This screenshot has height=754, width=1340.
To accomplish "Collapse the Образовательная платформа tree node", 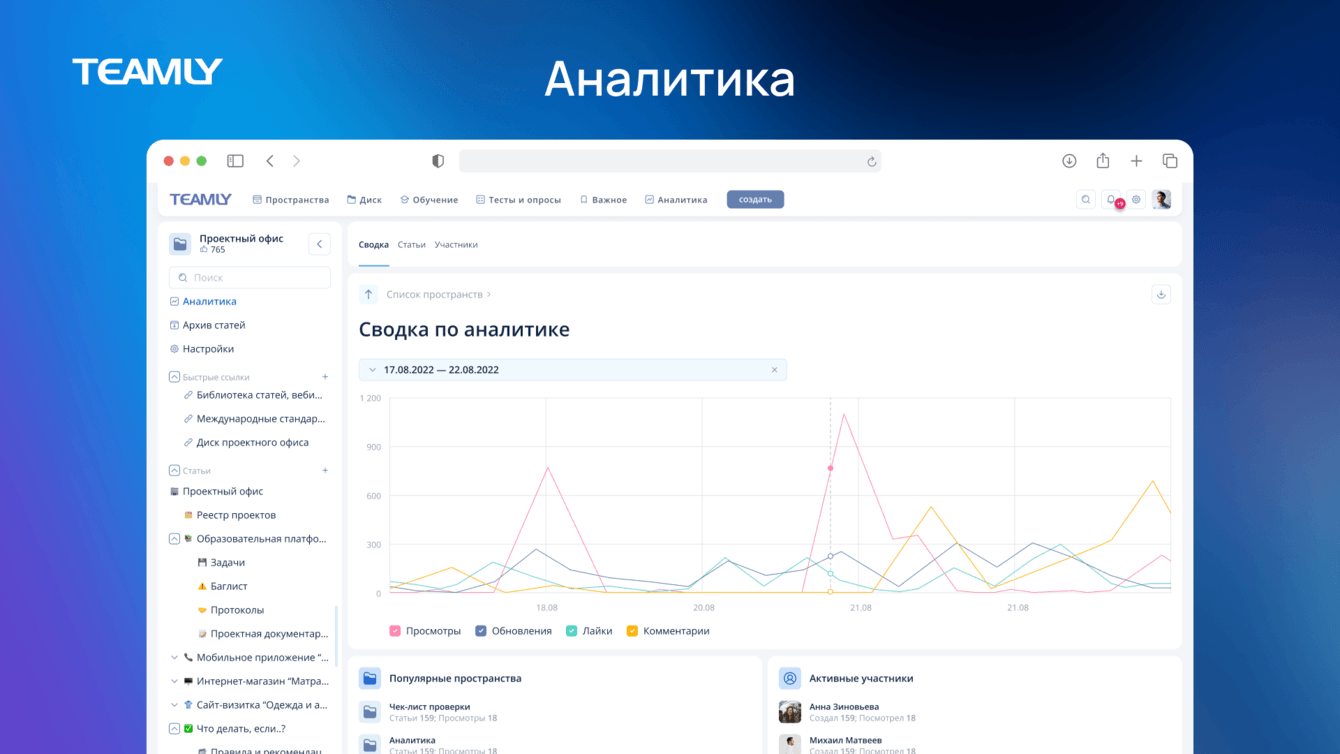I will (x=174, y=539).
